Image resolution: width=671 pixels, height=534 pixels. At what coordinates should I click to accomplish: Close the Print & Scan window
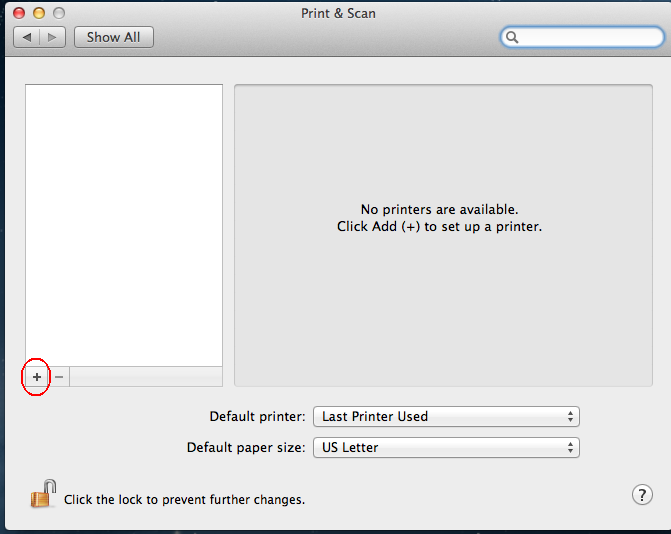[x=19, y=13]
